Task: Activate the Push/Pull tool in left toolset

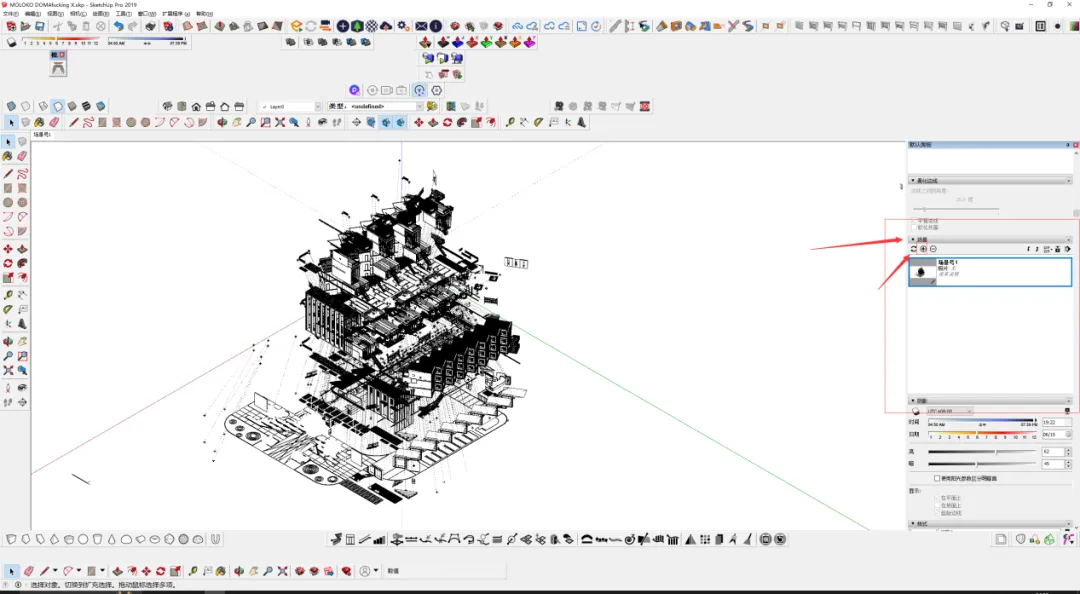Action: (x=23, y=249)
